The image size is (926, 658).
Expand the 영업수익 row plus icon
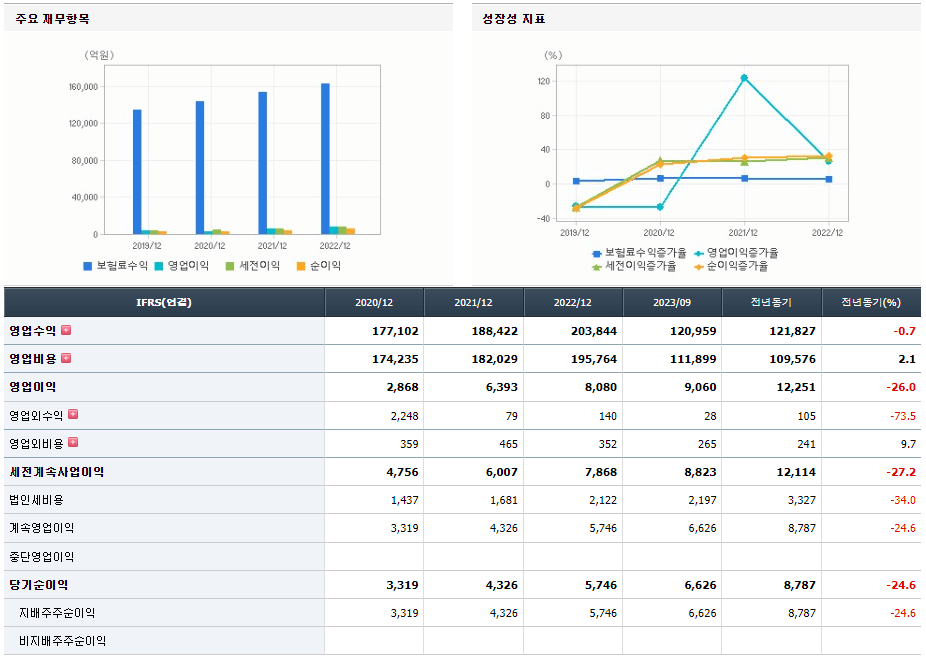[66, 330]
